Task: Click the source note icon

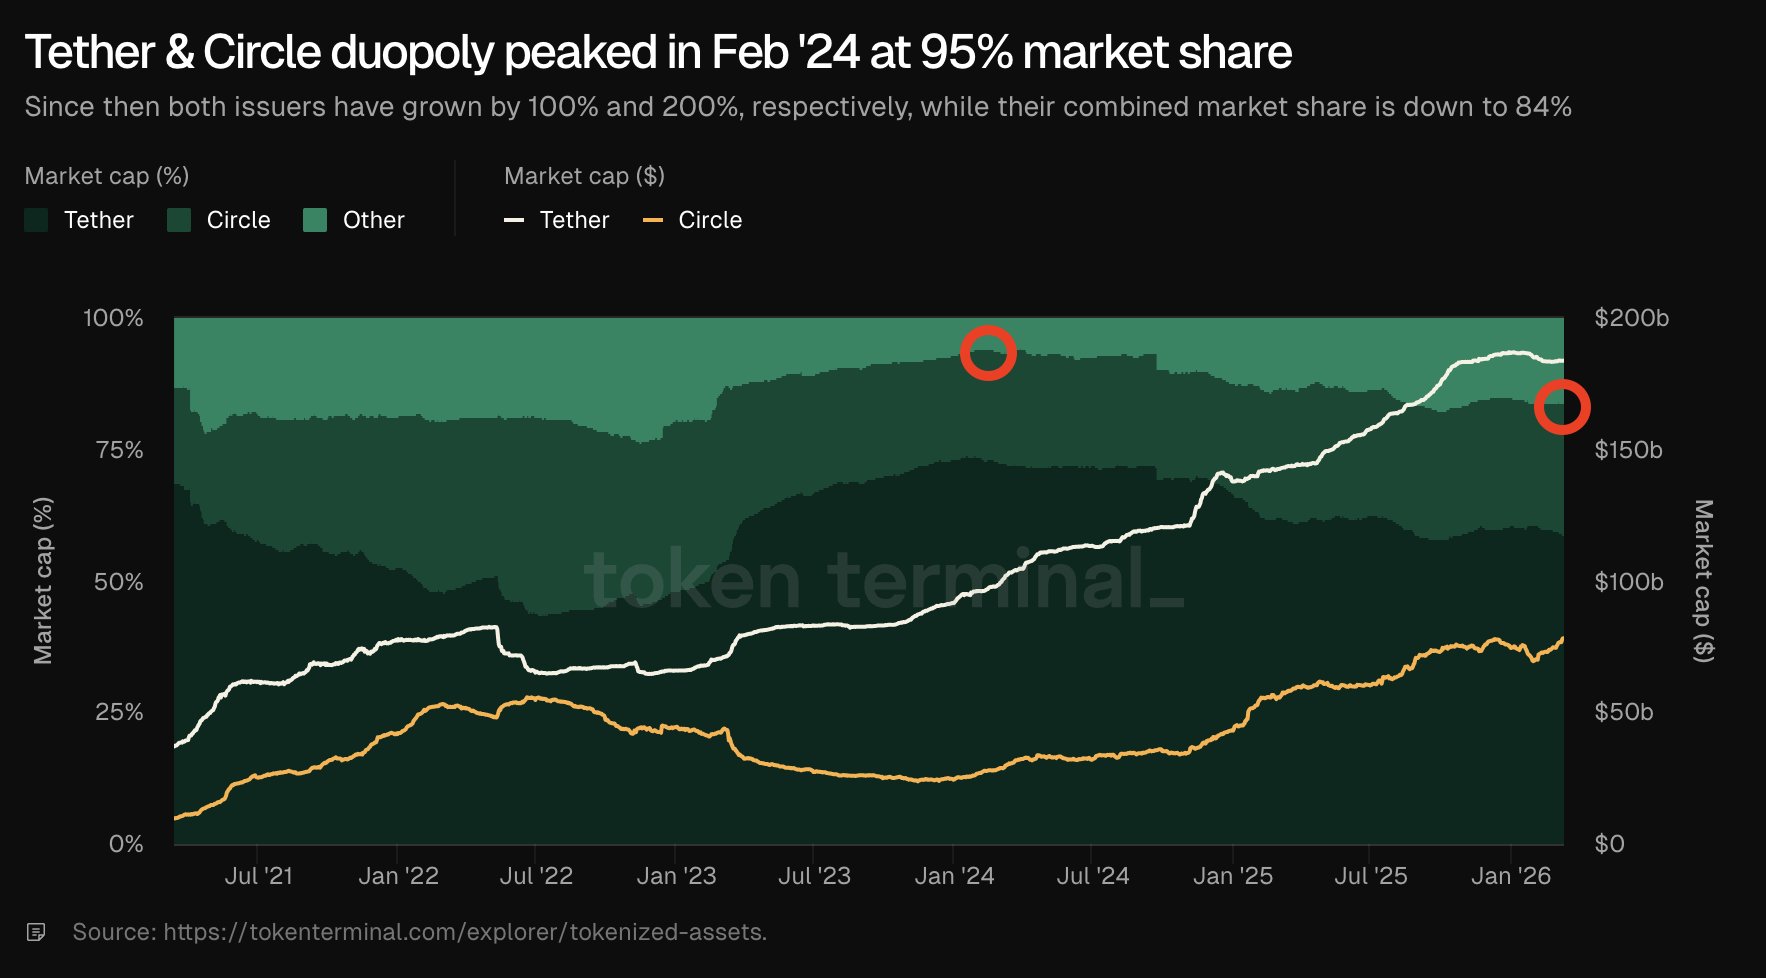Action: pyautogui.click(x=36, y=932)
